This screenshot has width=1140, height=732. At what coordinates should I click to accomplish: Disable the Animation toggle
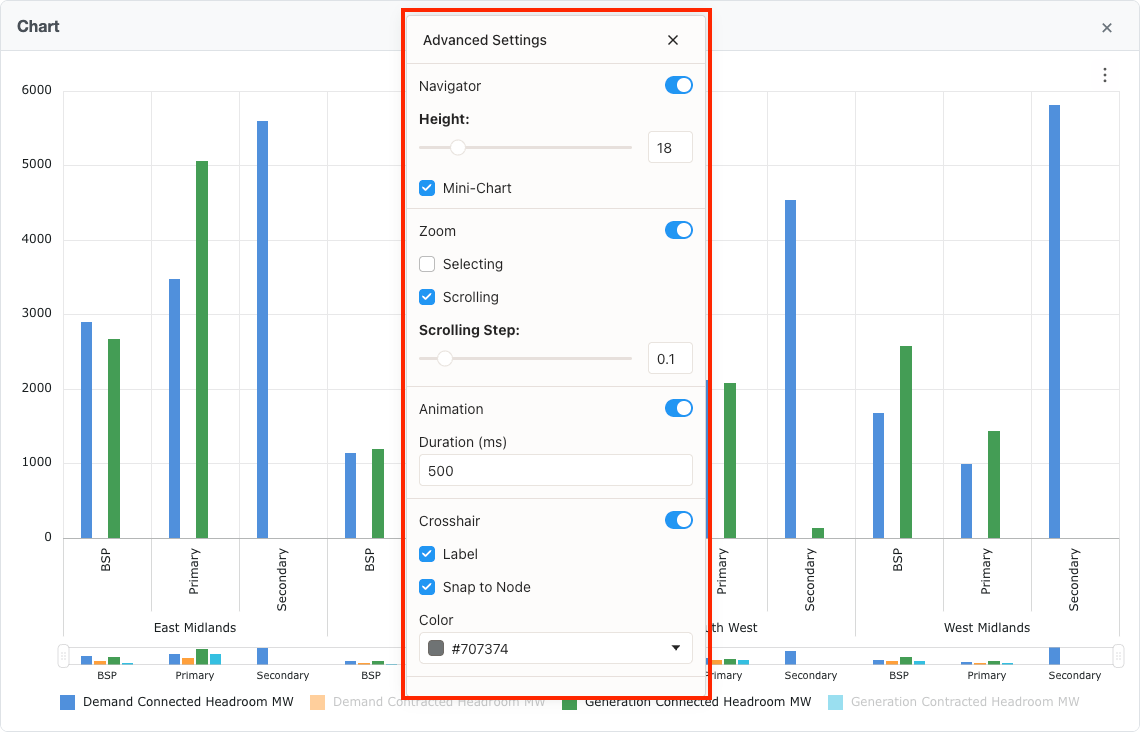pyautogui.click(x=678, y=408)
